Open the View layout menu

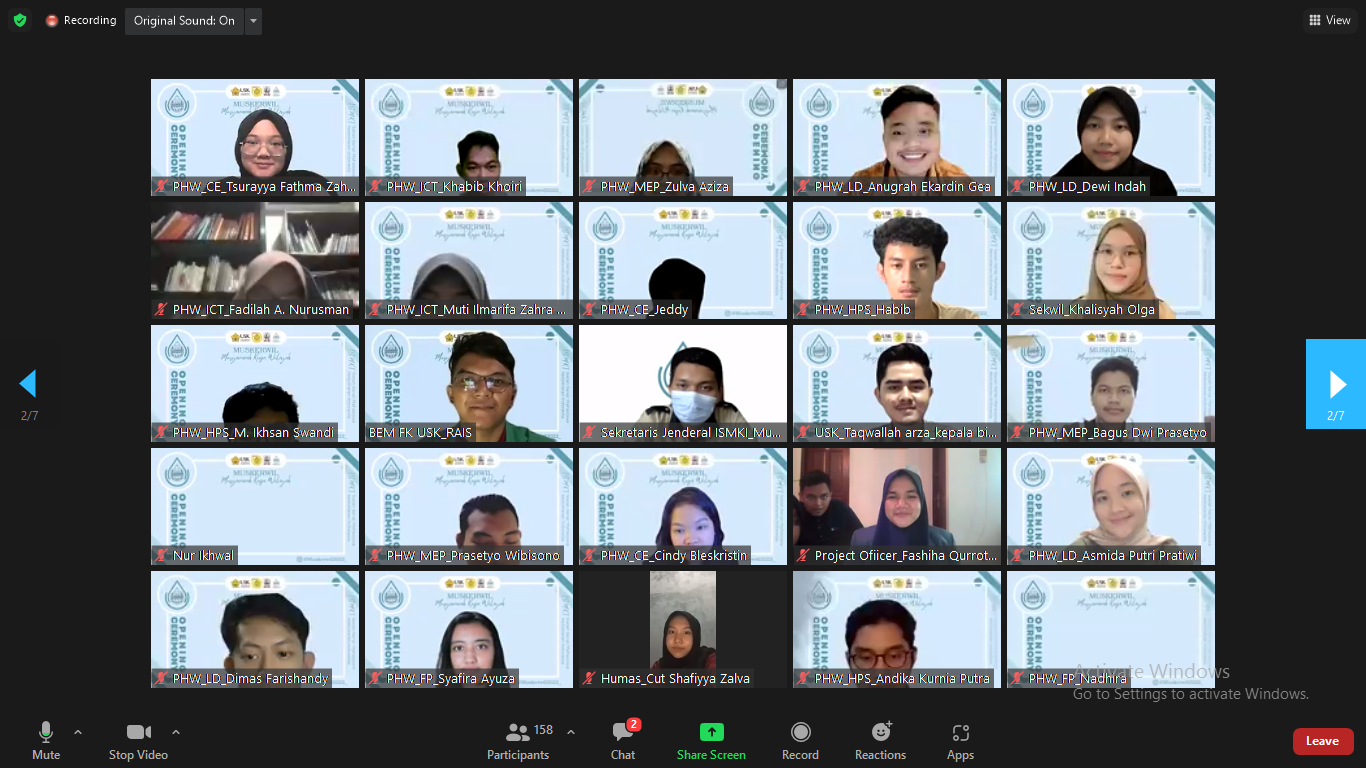(x=1329, y=20)
